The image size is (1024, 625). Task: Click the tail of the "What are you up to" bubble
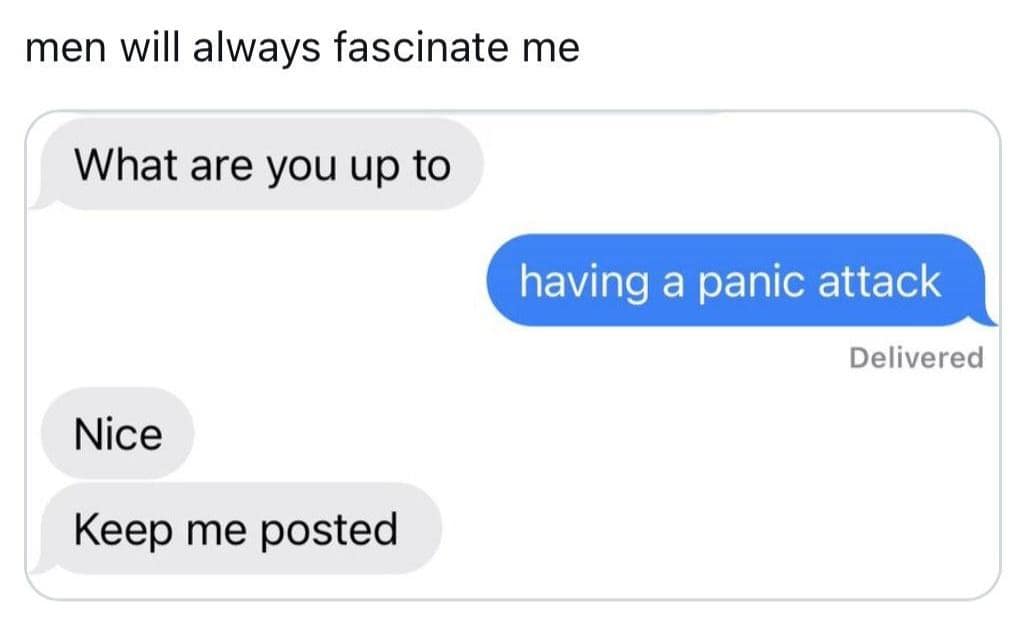pyautogui.click(x=40, y=201)
